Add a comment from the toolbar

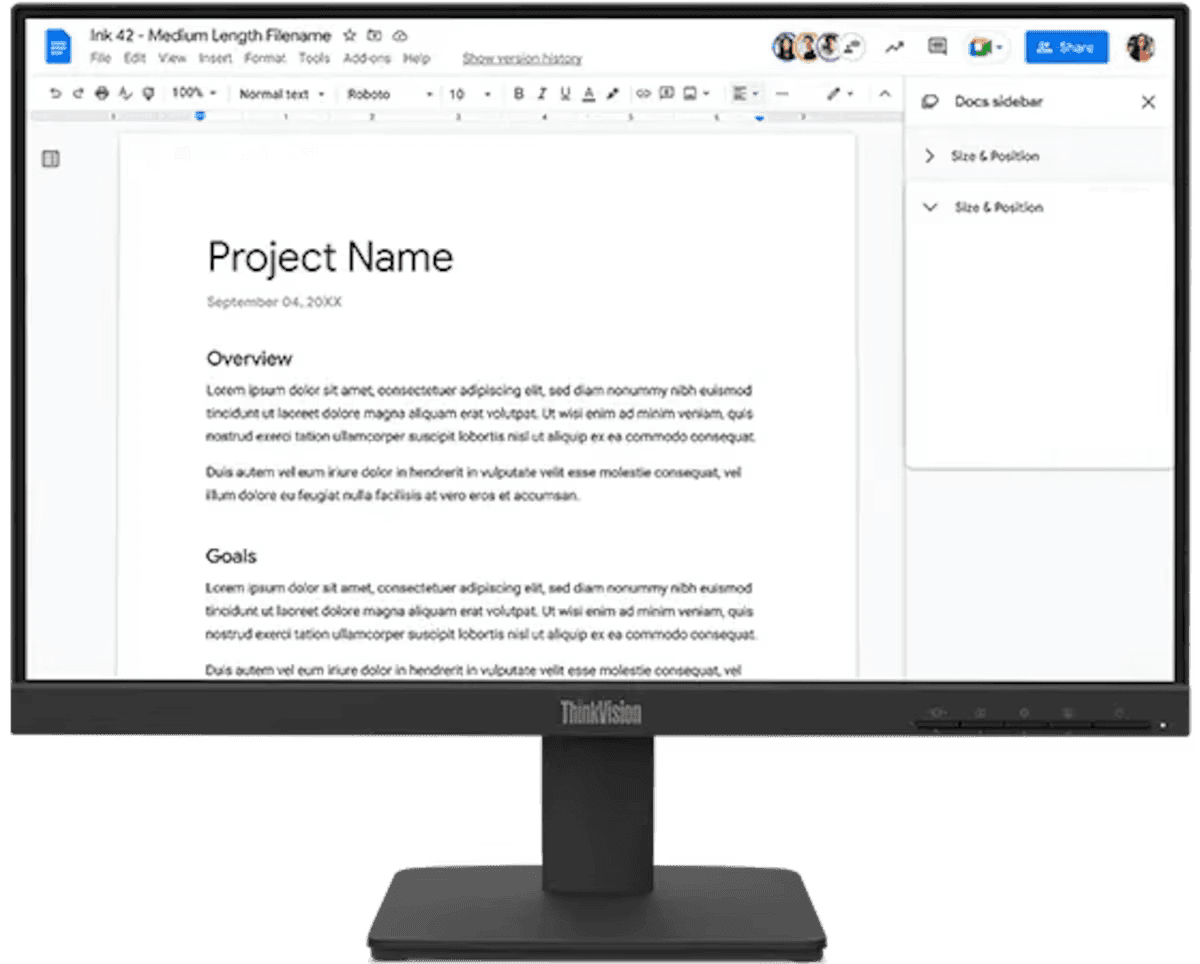pyautogui.click(x=666, y=93)
